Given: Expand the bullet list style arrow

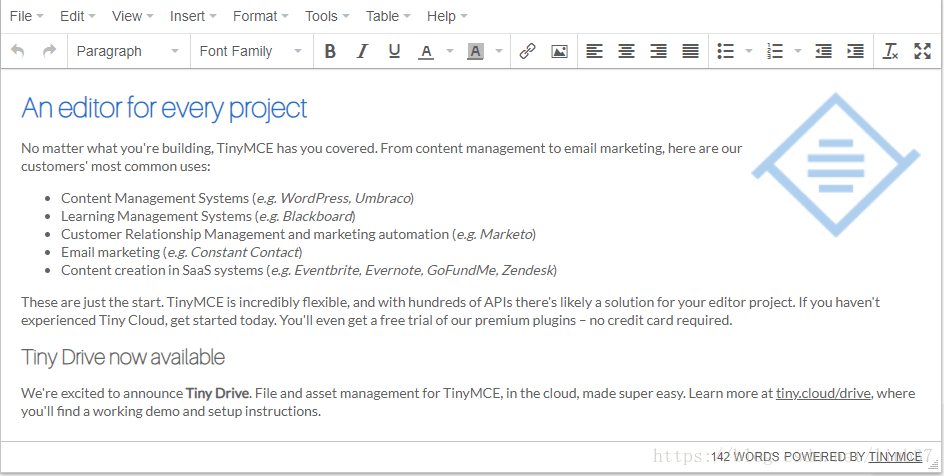Looking at the screenshot, I should pyautogui.click(x=749, y=51).
